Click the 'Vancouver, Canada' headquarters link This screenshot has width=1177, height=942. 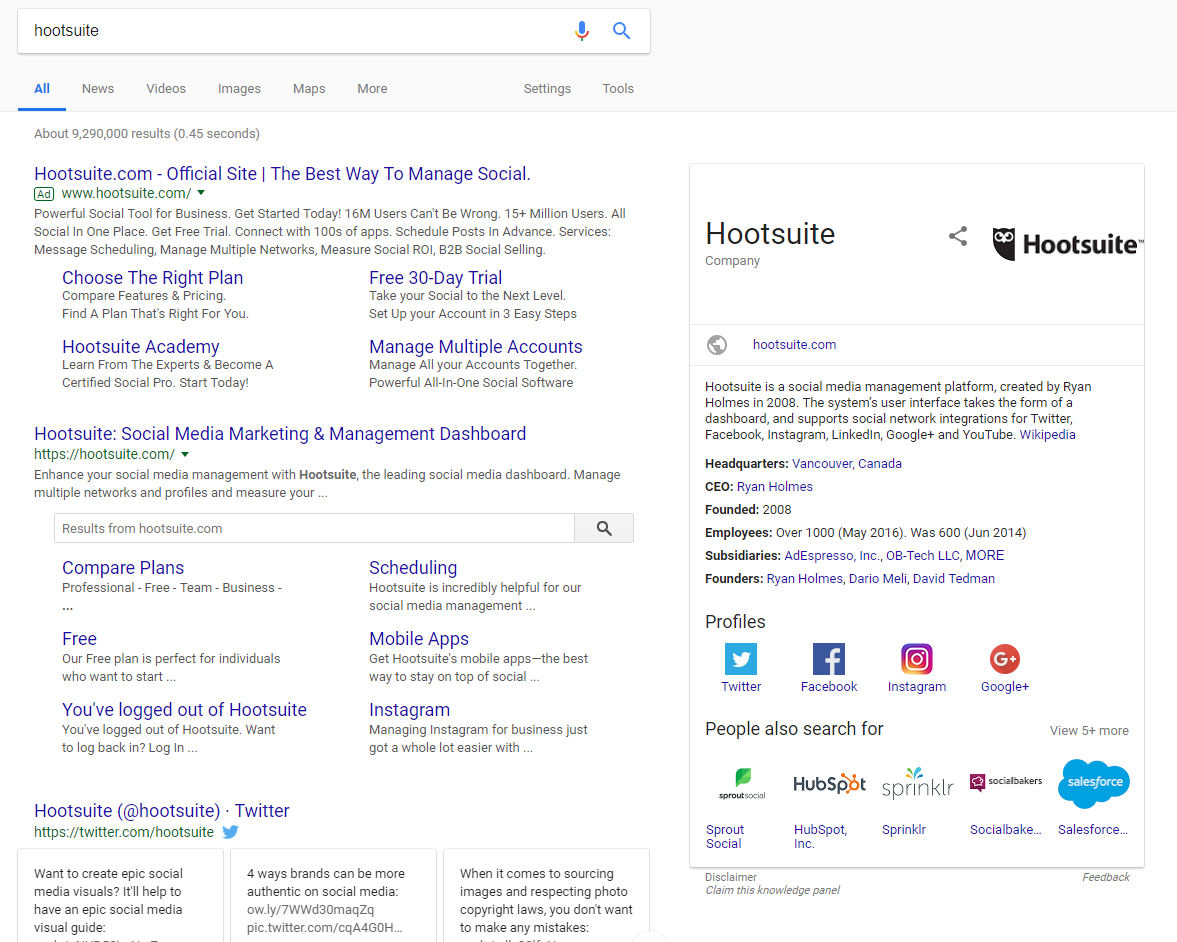(847, 464)
